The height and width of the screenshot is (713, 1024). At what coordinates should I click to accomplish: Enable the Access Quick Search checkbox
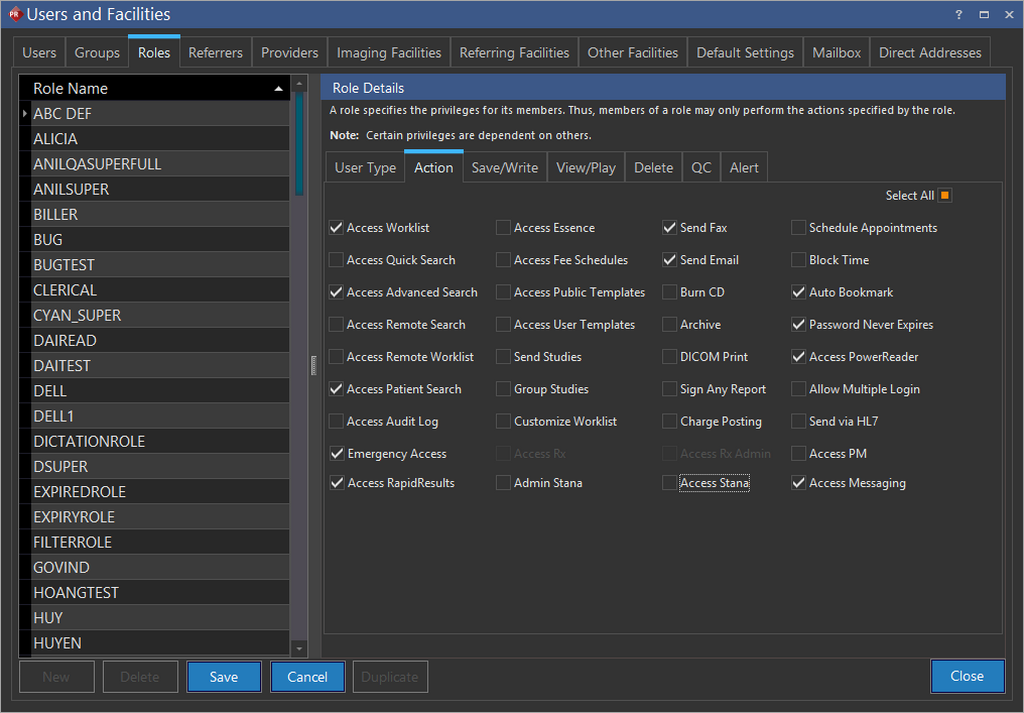336,260
